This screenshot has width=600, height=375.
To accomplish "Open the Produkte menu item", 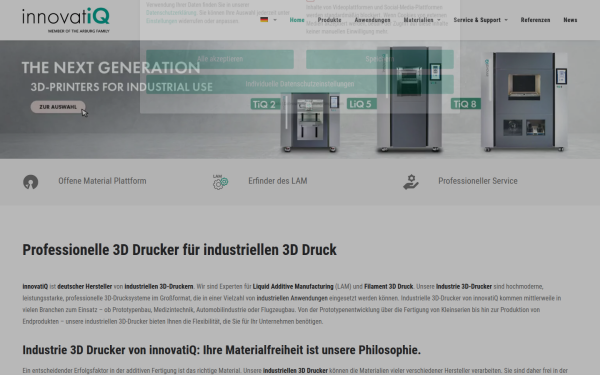I will click(x=329, y=20).
